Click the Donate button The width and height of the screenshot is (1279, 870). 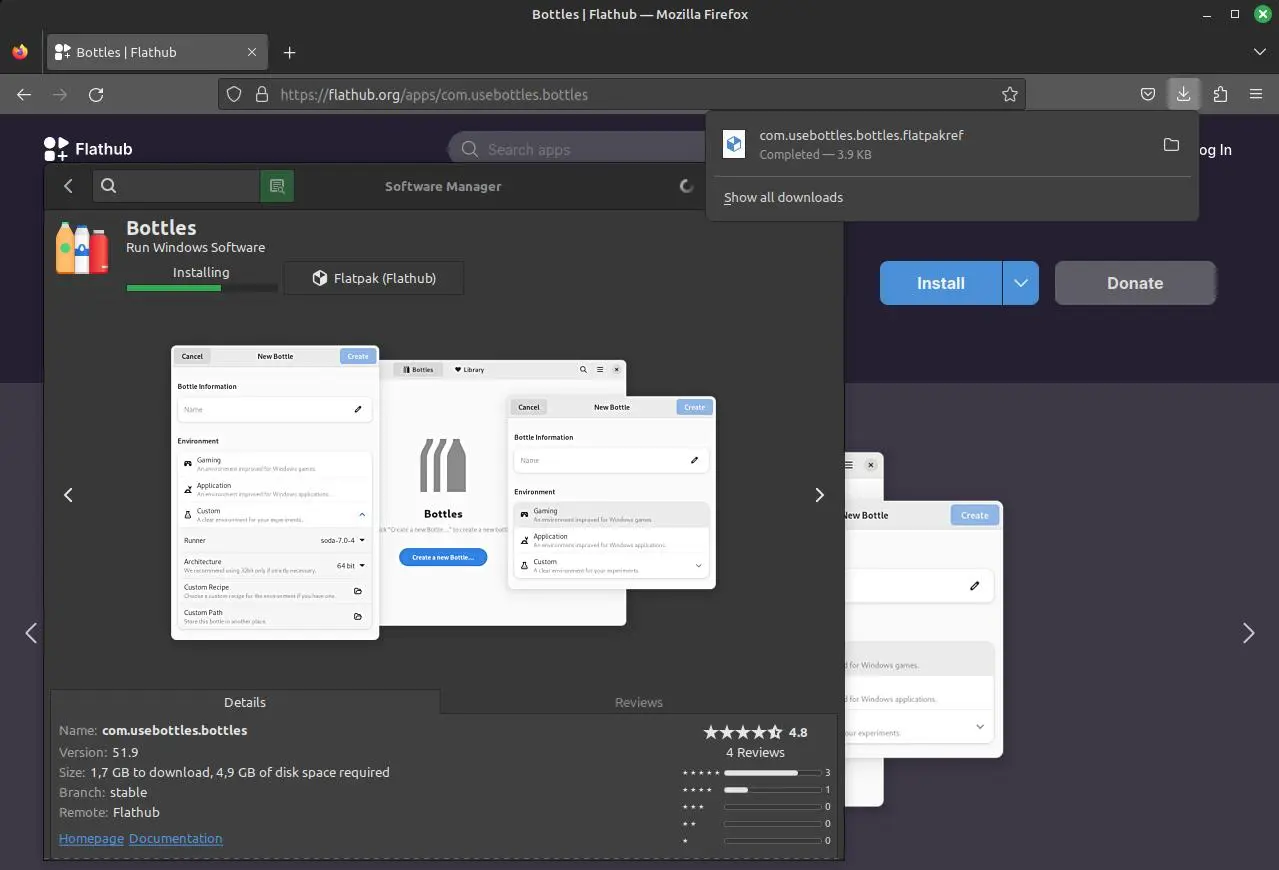pos(1135,283)
